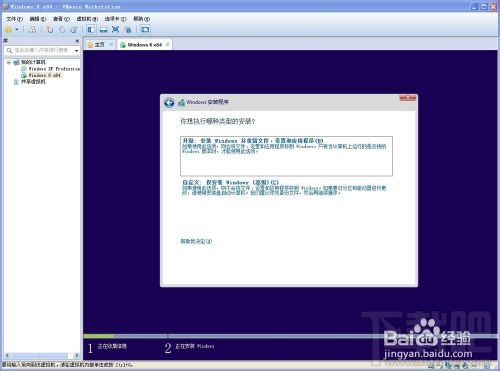Open the 帮助我决定 help link
This screenshot has width=500, height=371.
(x=196, y=241)
